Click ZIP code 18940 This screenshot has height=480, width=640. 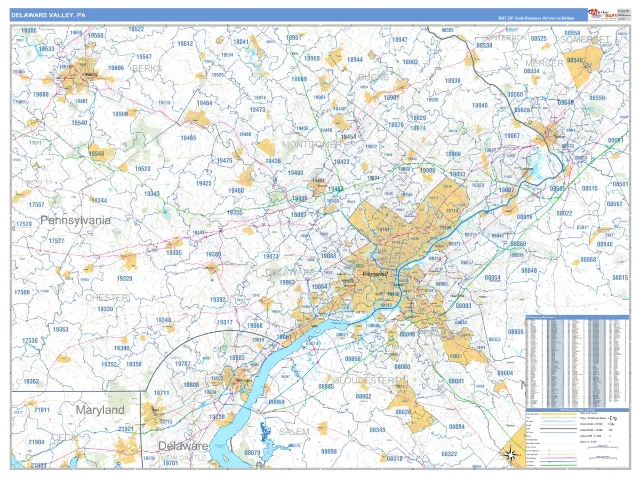tap(480, 105)
